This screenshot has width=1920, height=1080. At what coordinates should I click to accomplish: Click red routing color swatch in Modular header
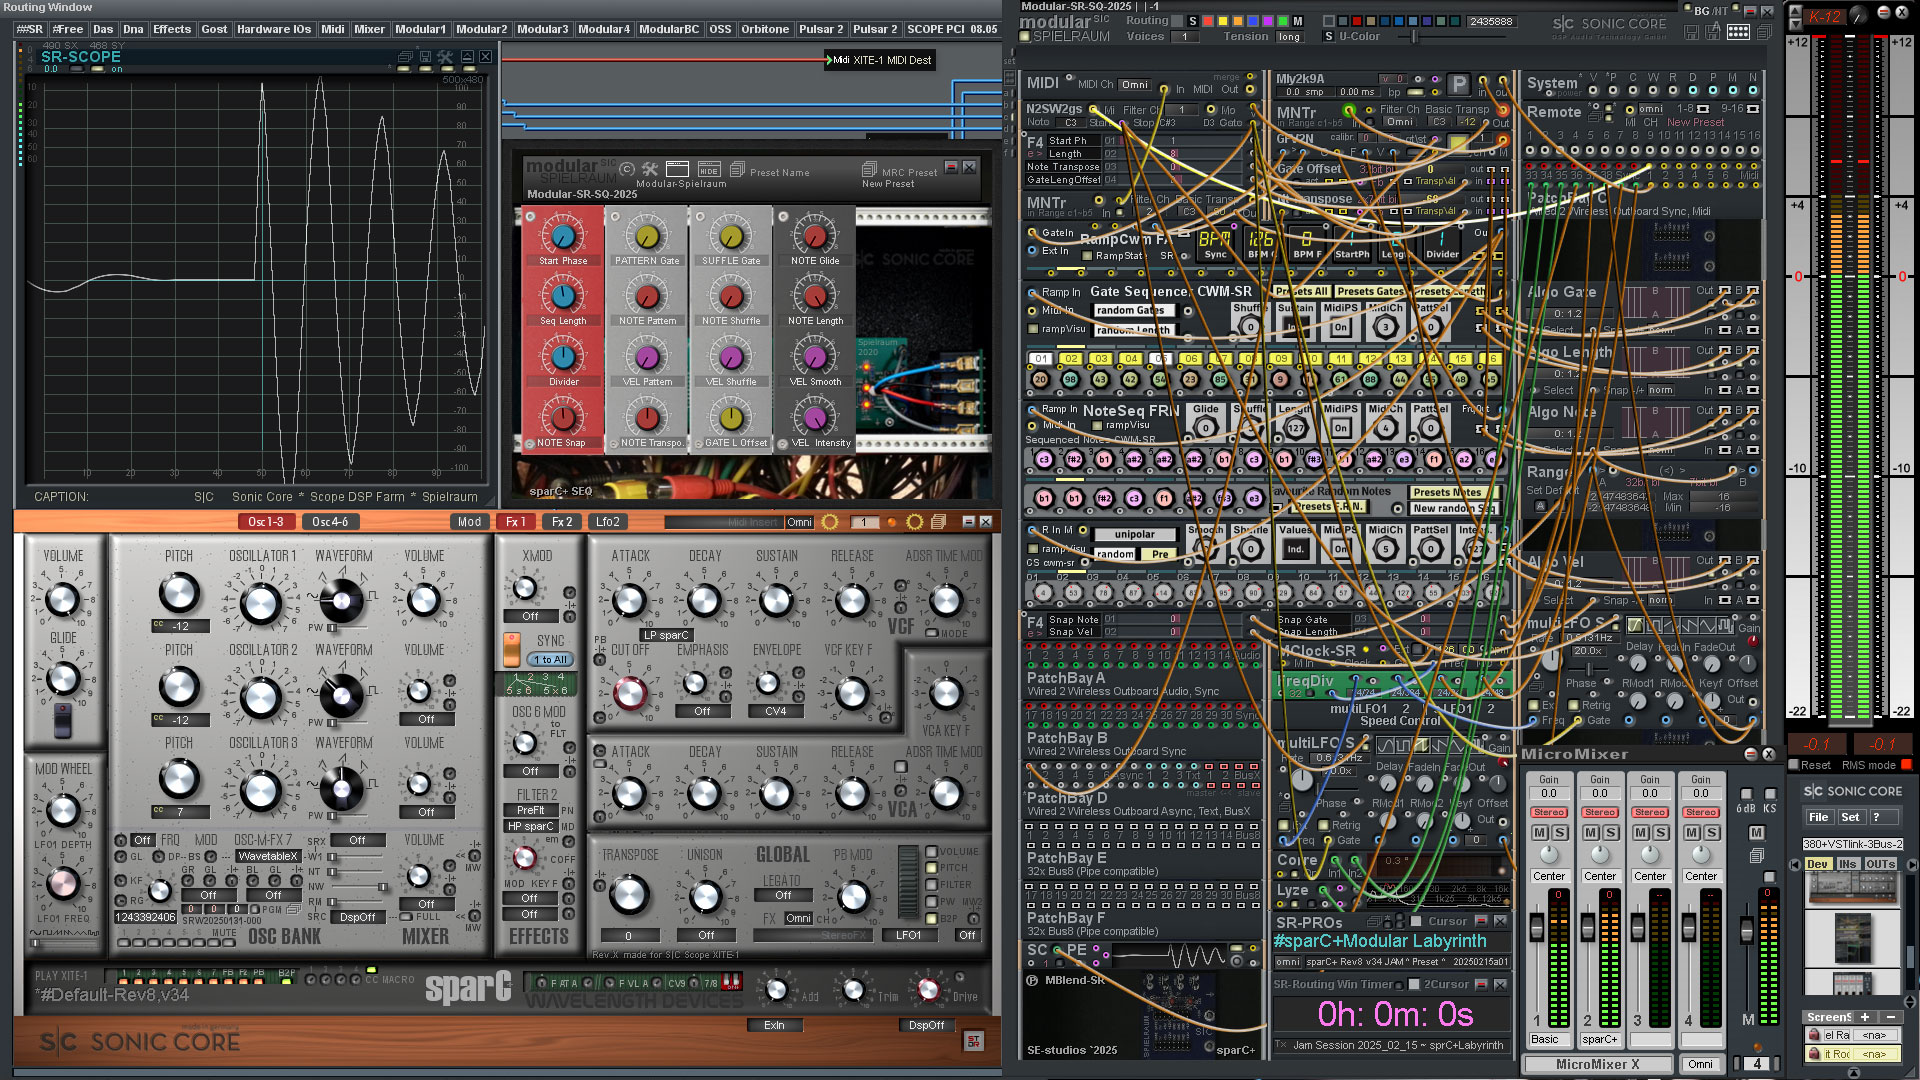[x=1208, y=21]
